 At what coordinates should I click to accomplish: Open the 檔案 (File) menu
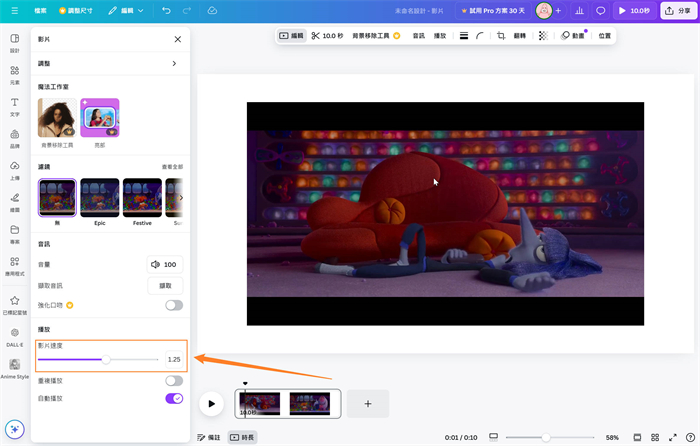point(40,11)
